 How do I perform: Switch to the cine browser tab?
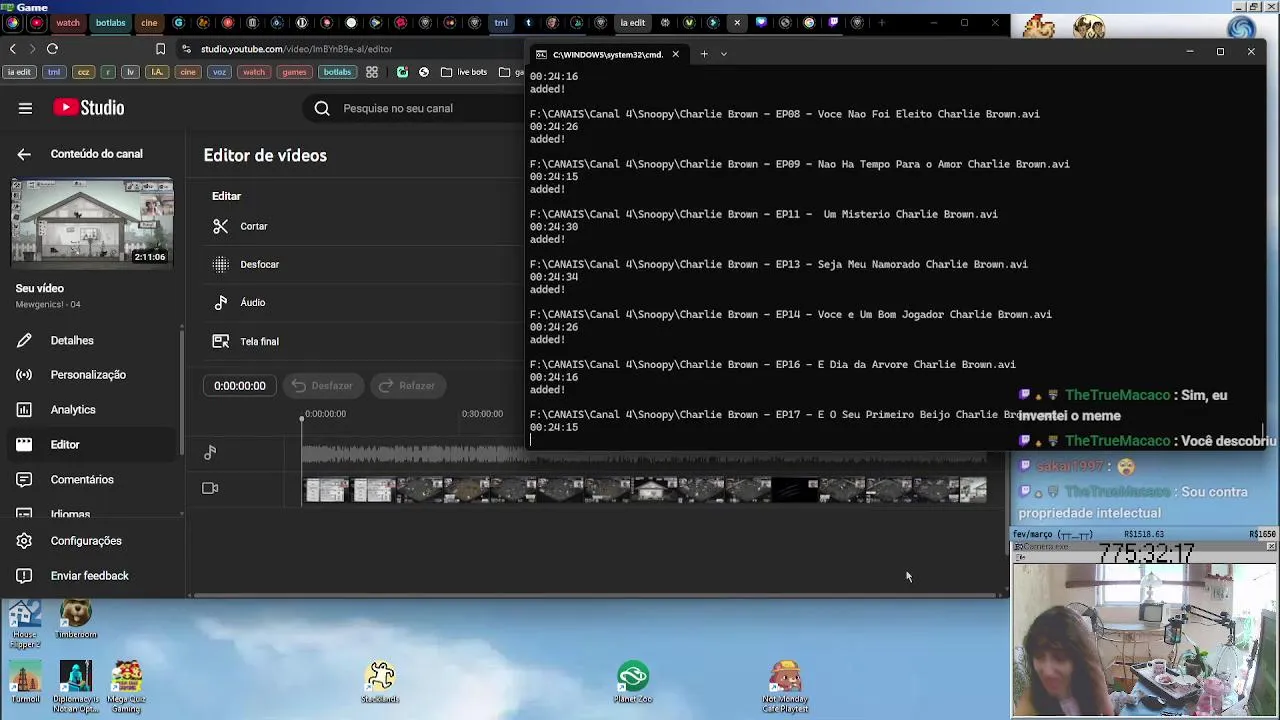click(x=149, y=22)
